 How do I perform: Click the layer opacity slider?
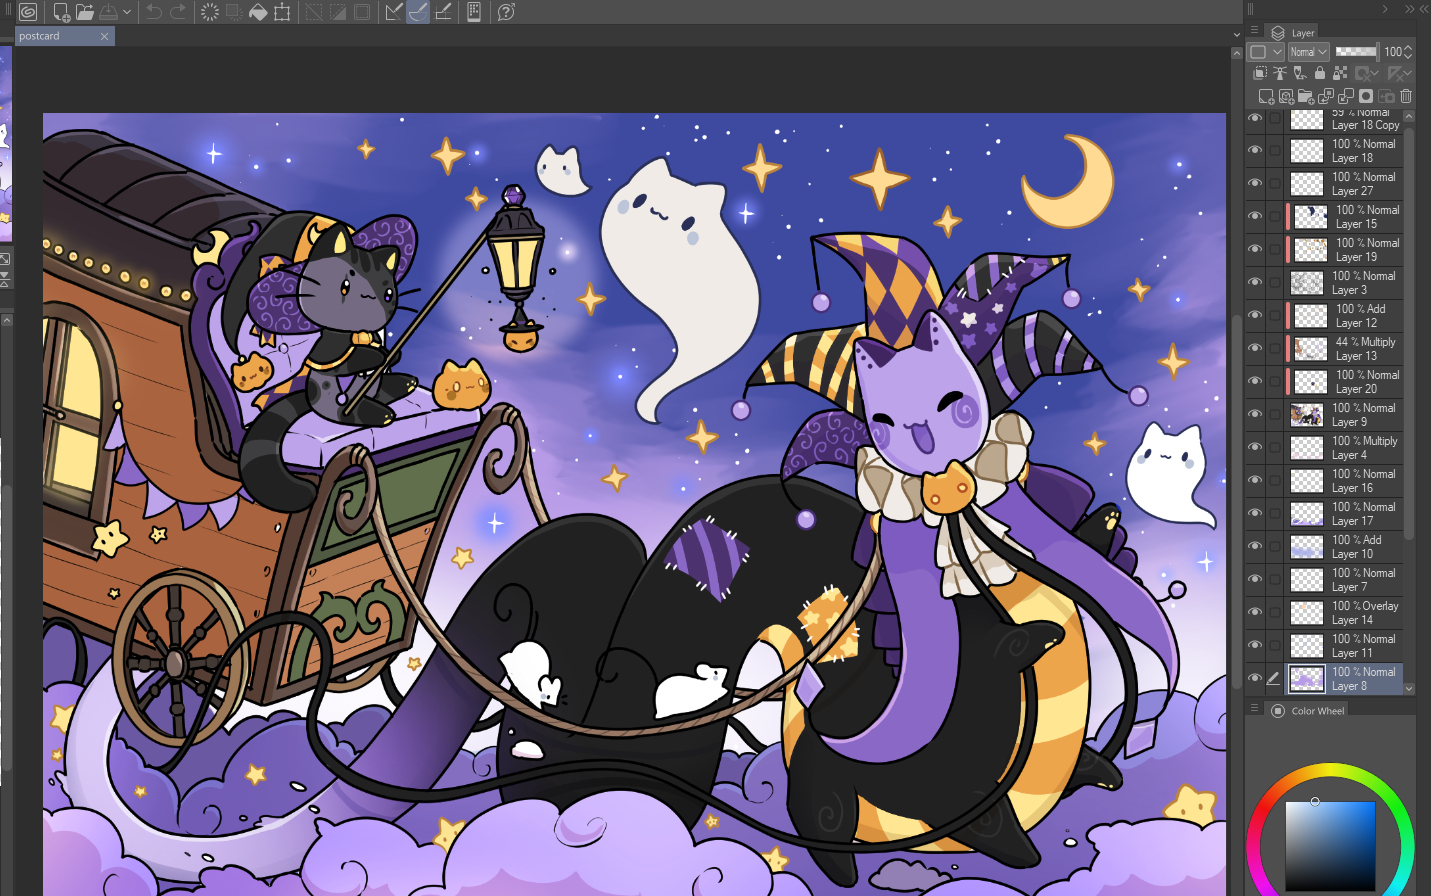[1356, 52]
